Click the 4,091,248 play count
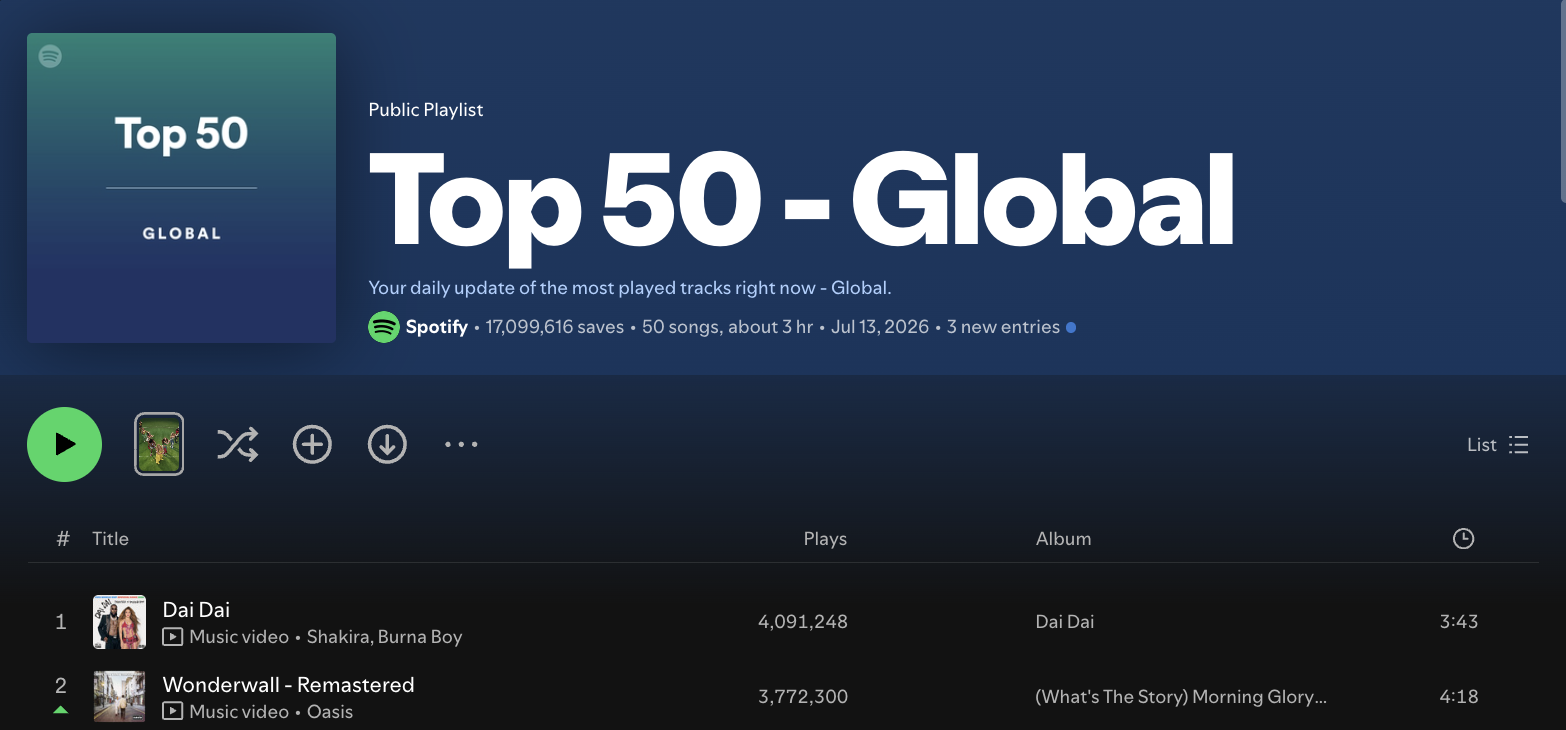1566x730 pixels. pyautogui.click(x=803, y=622)
